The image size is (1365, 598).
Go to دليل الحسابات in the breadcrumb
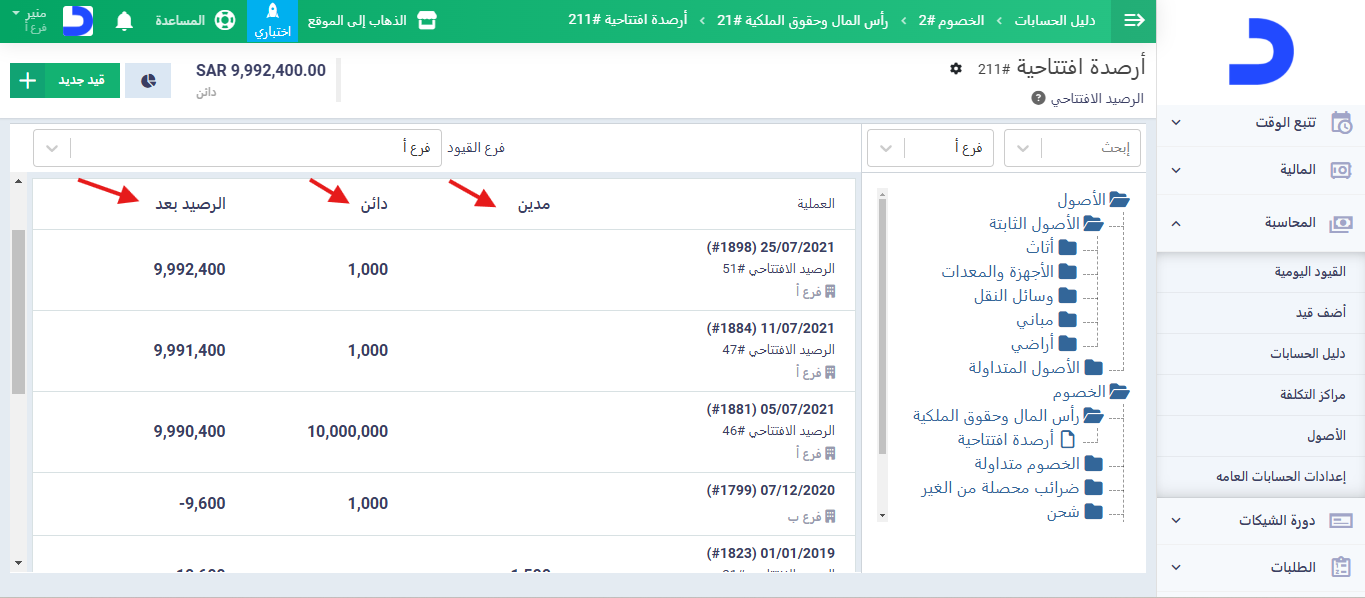tap(1055, 20)
